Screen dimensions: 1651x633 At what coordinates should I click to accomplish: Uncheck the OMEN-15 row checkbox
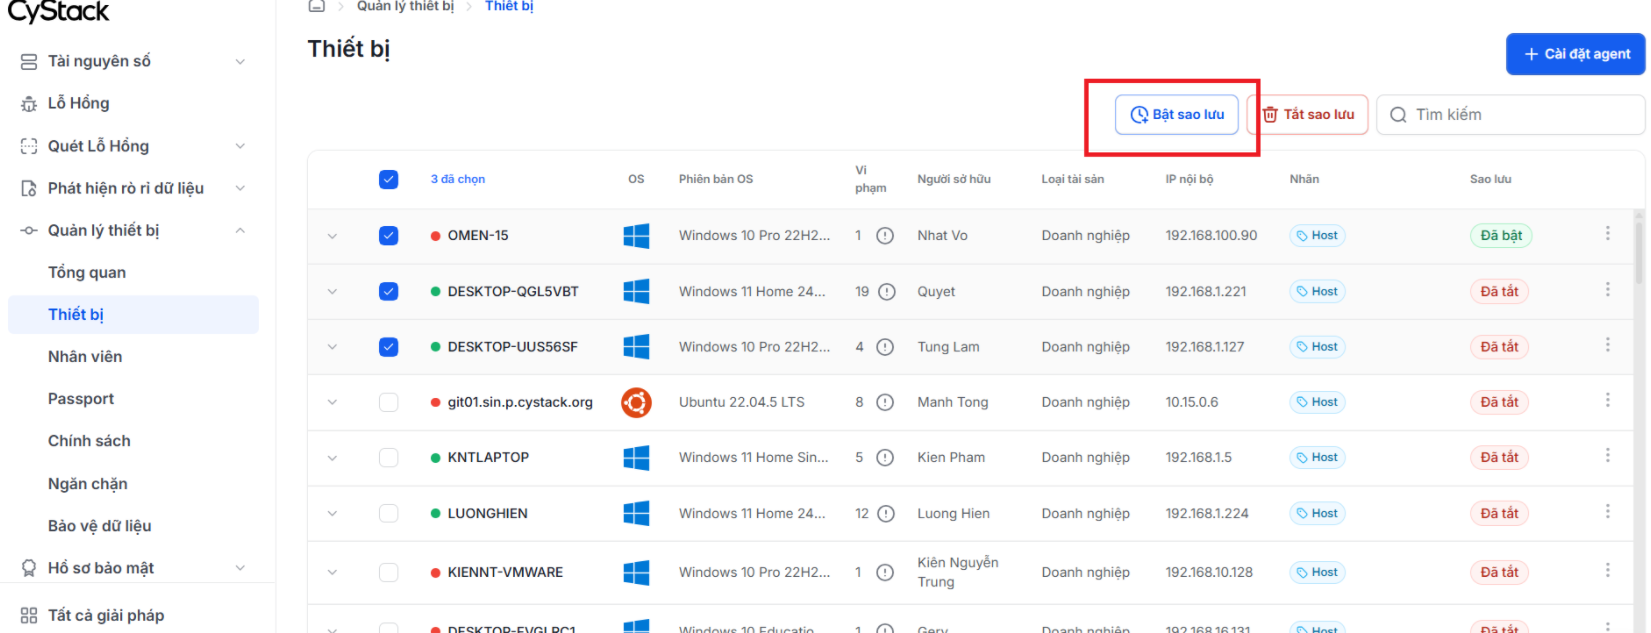(x=389, y=236)
